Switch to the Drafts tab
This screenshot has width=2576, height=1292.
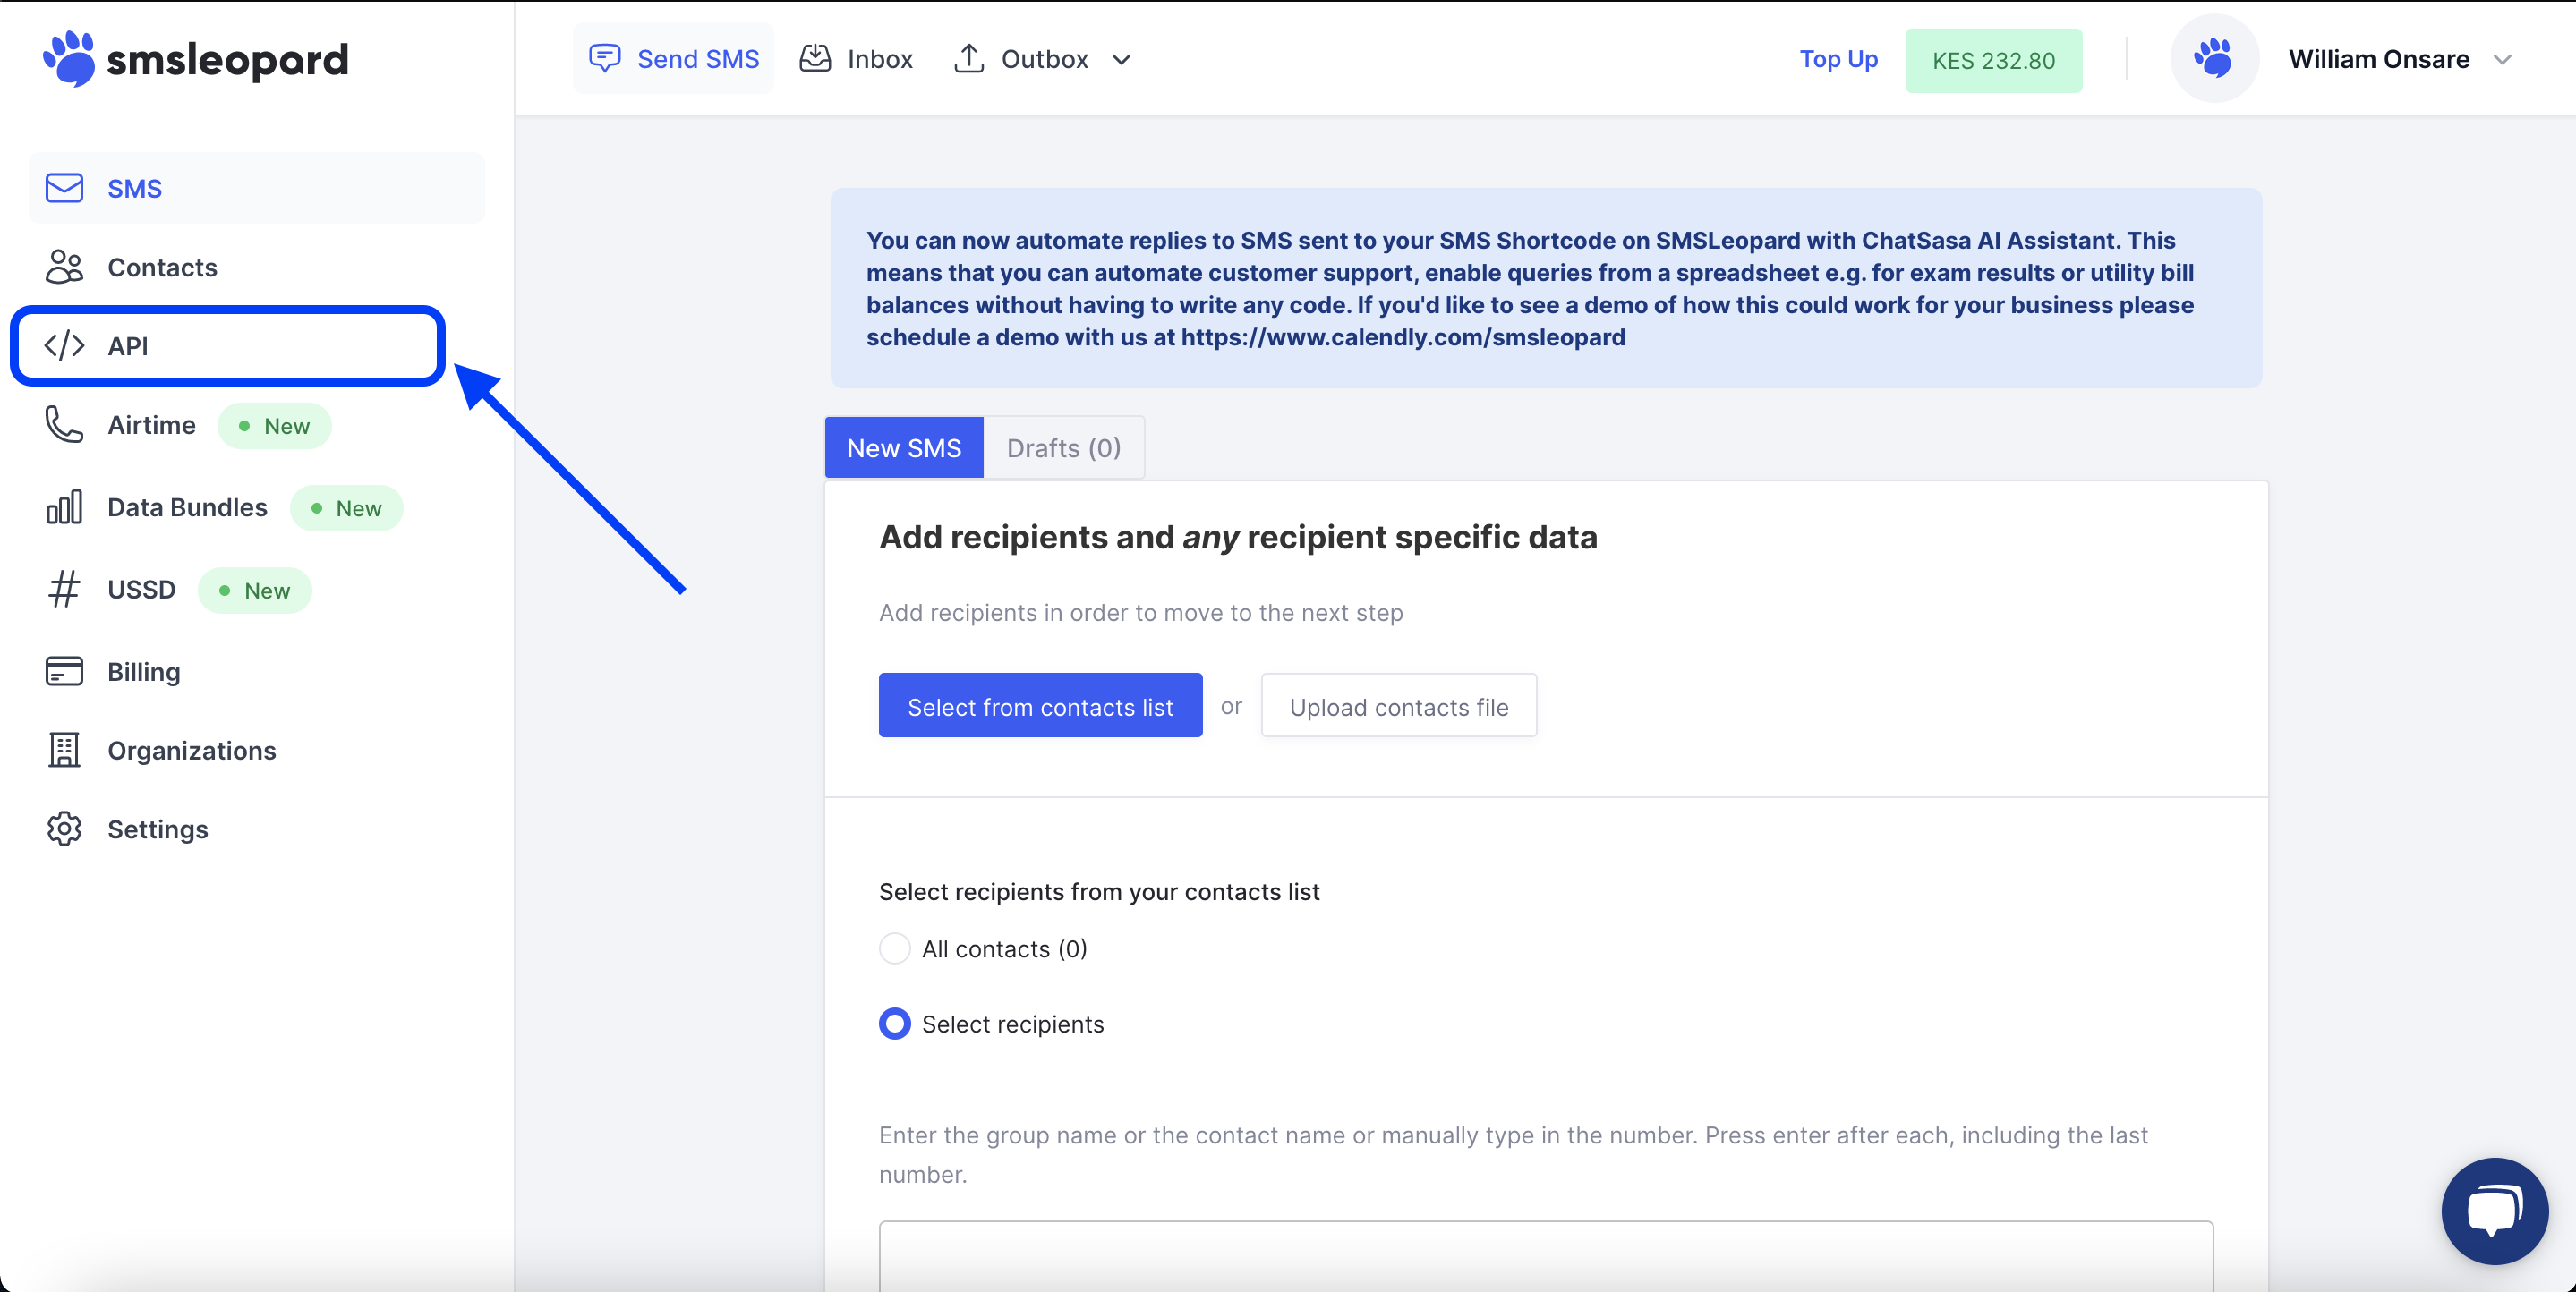point(1063,448)
